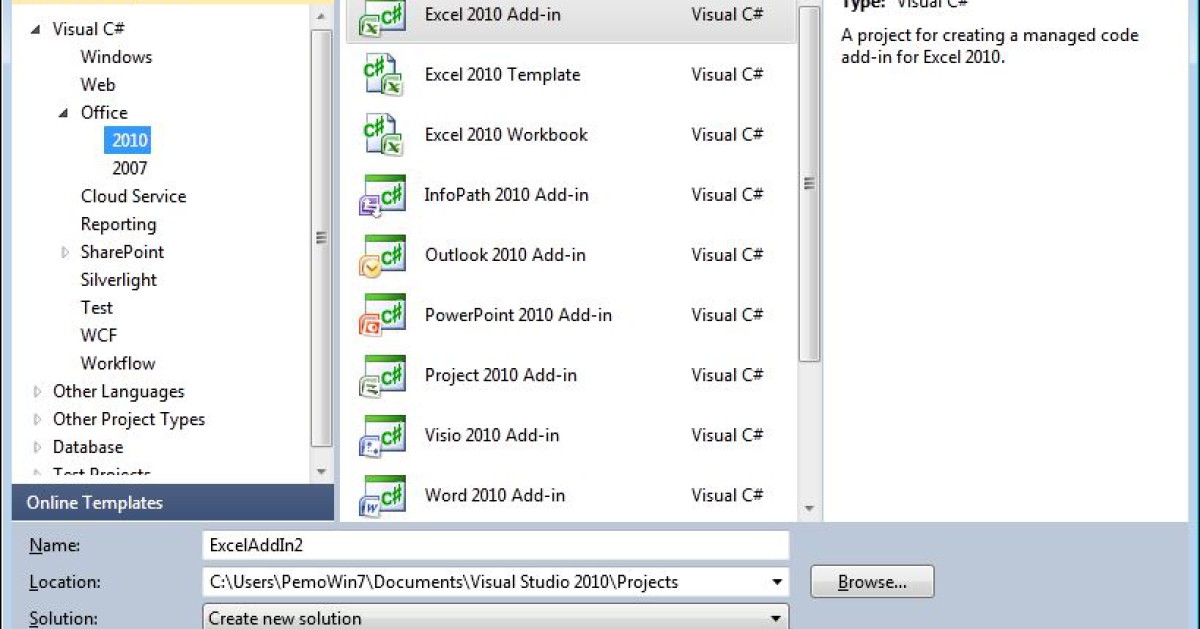The height and width of the screenshot is (629, 1200).
Task: Click the Browse button
Action: tap(871, 581)
